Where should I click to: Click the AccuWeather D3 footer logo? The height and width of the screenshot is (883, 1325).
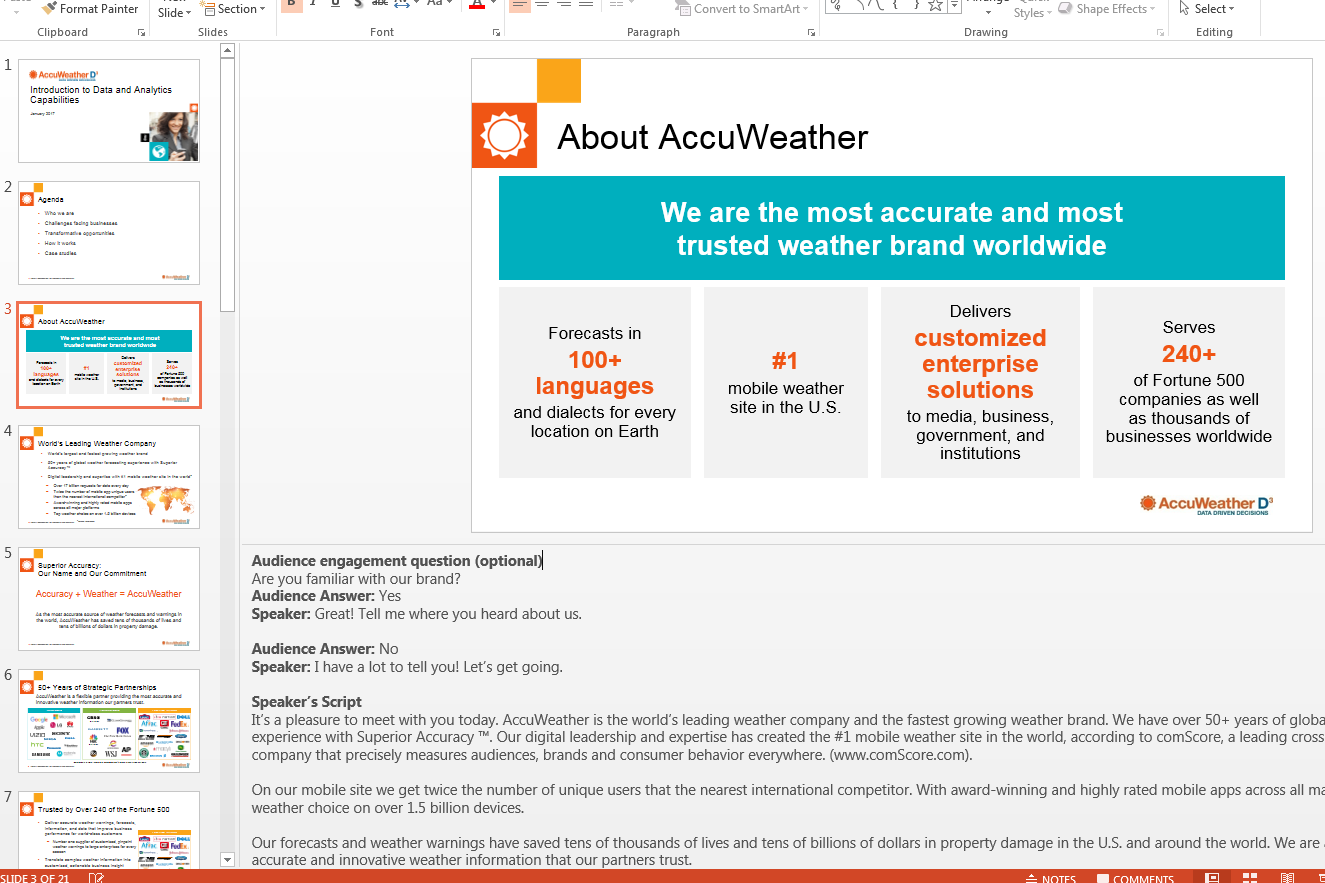coord(1207,504)
